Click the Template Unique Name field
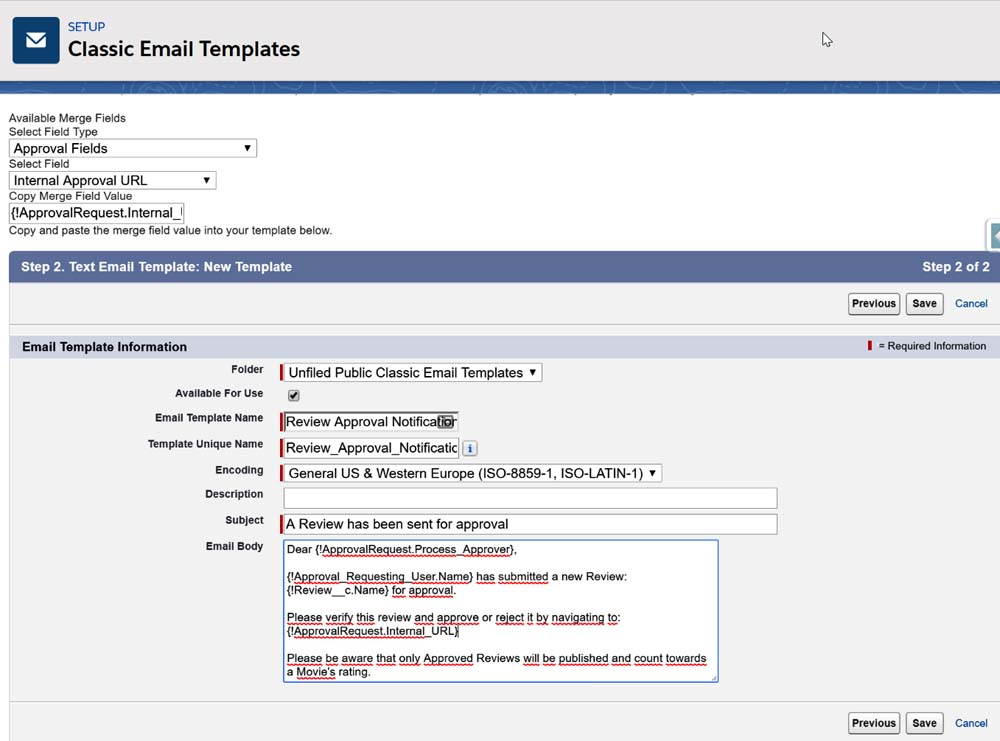The height and width of the screenshot is (741, 1000). click(x=371, y=448)
